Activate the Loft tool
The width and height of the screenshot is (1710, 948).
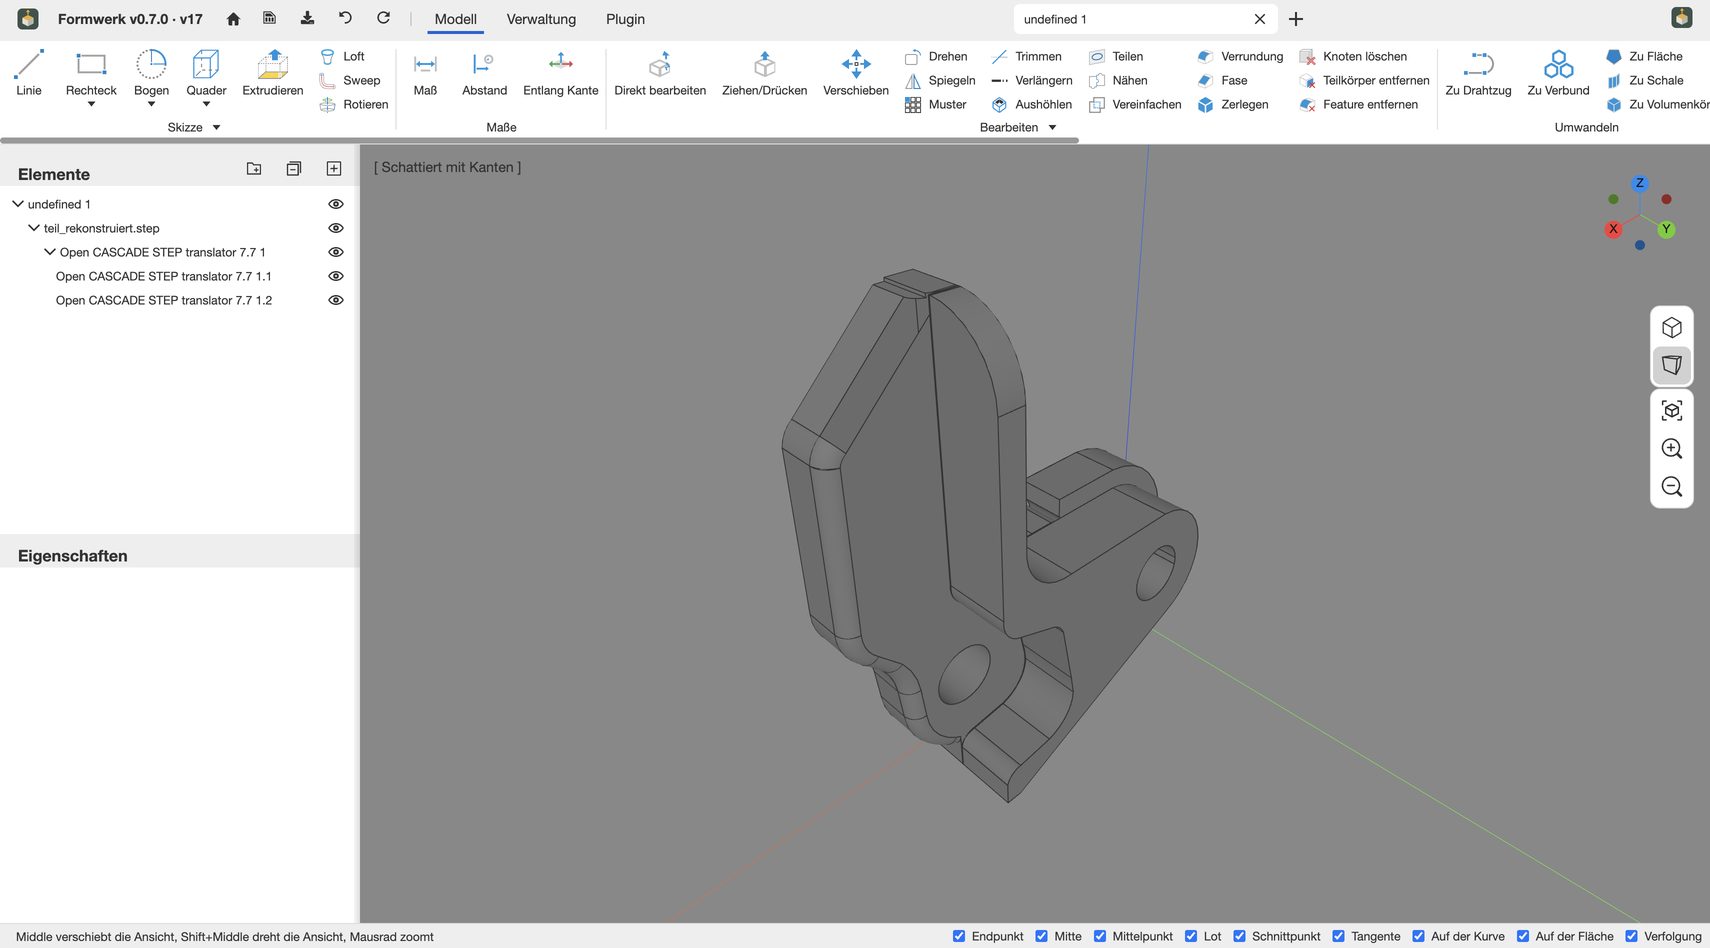[x=342, y=57]
